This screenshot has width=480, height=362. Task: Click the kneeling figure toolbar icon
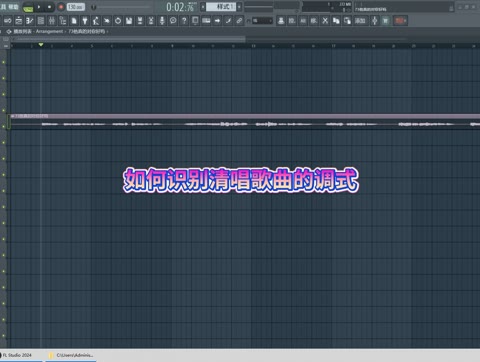[96, 21]
